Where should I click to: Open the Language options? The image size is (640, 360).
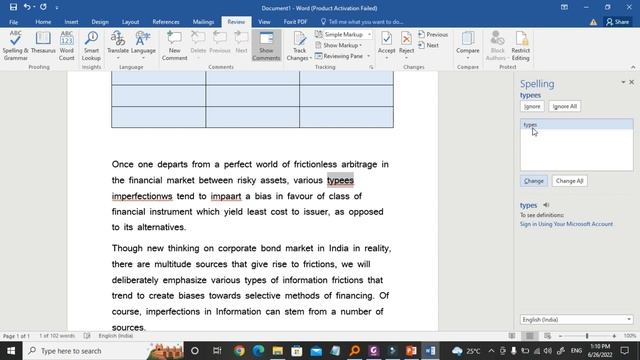point(143,46)
